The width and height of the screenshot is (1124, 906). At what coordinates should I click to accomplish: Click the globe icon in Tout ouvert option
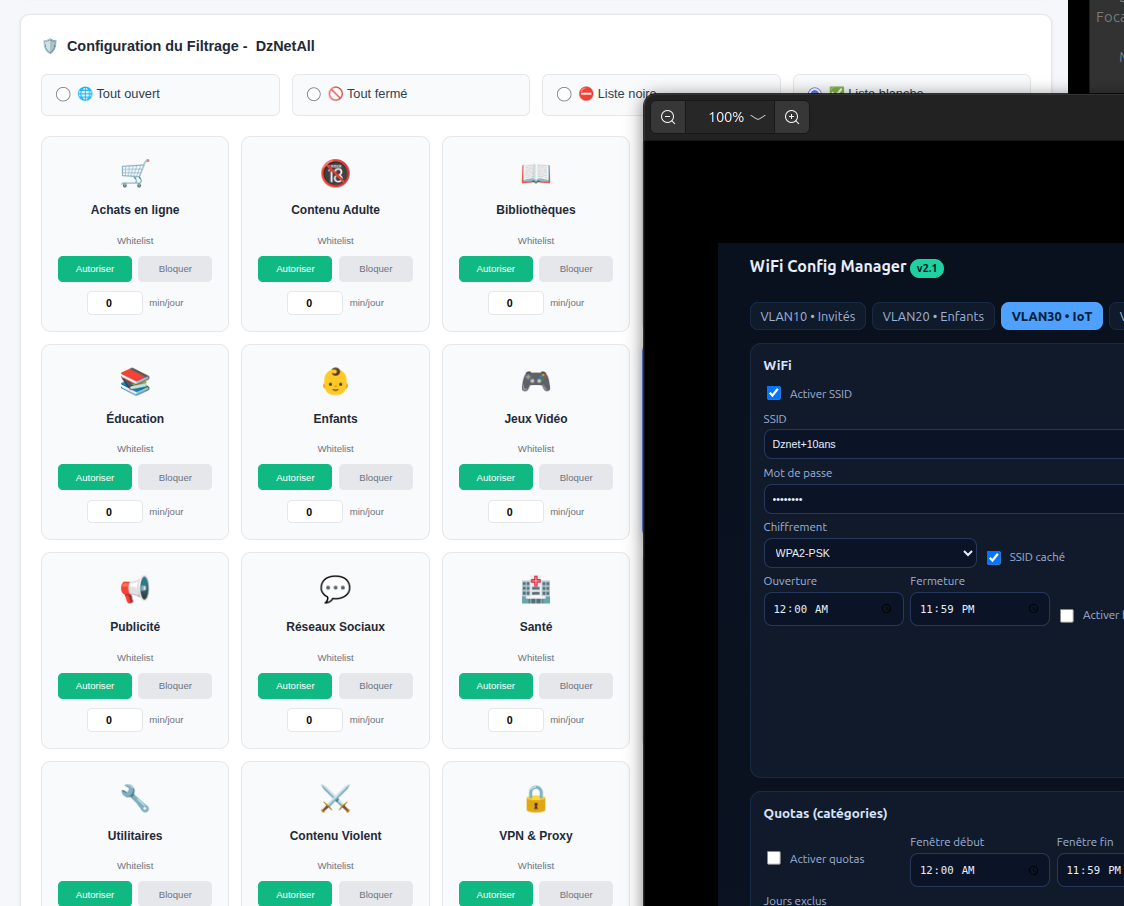tap(85, 94)
